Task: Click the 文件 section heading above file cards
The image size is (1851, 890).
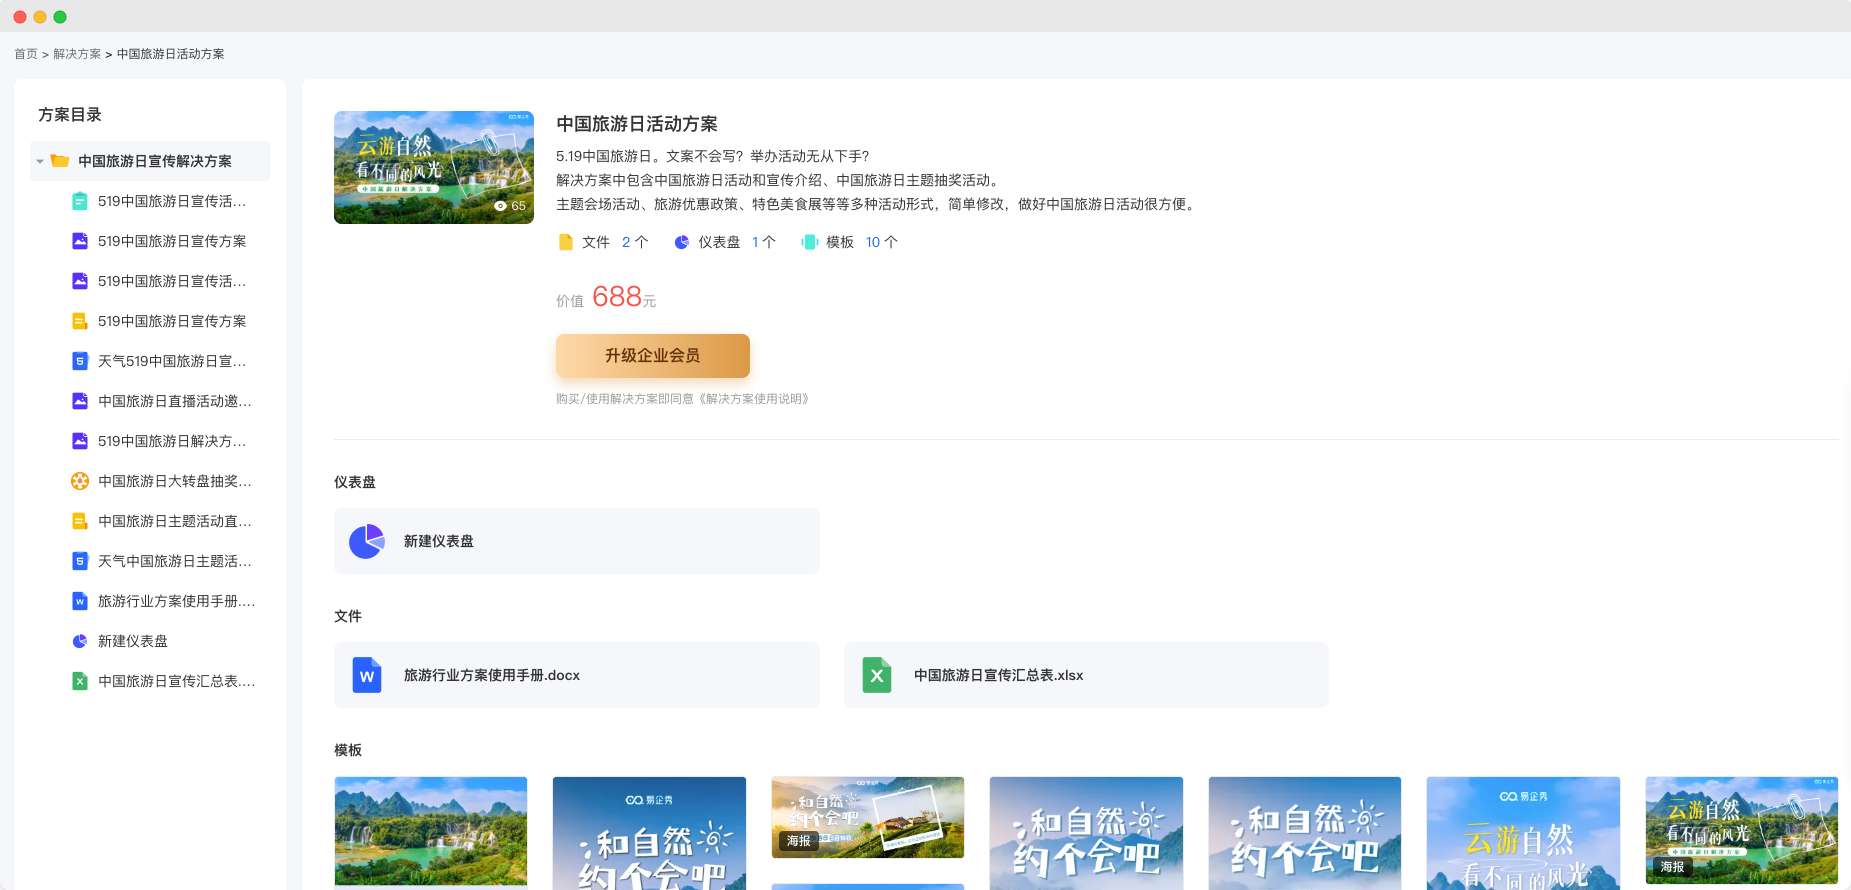Action: tap(348, 616)
